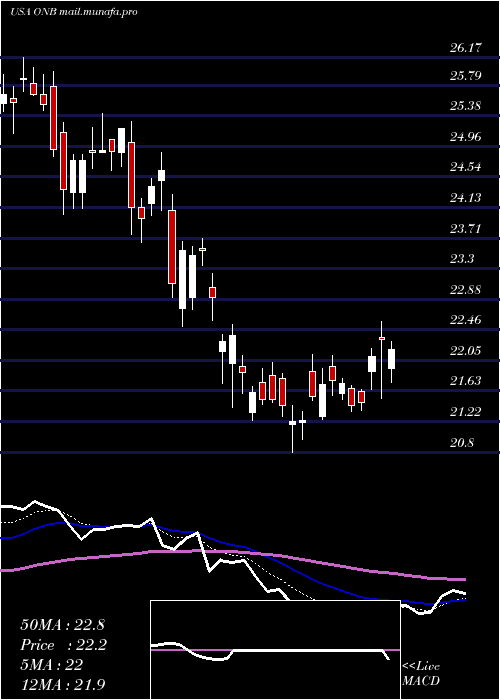
Task: Click the 25.79 price axis label
Action: (x=466, y=75)
